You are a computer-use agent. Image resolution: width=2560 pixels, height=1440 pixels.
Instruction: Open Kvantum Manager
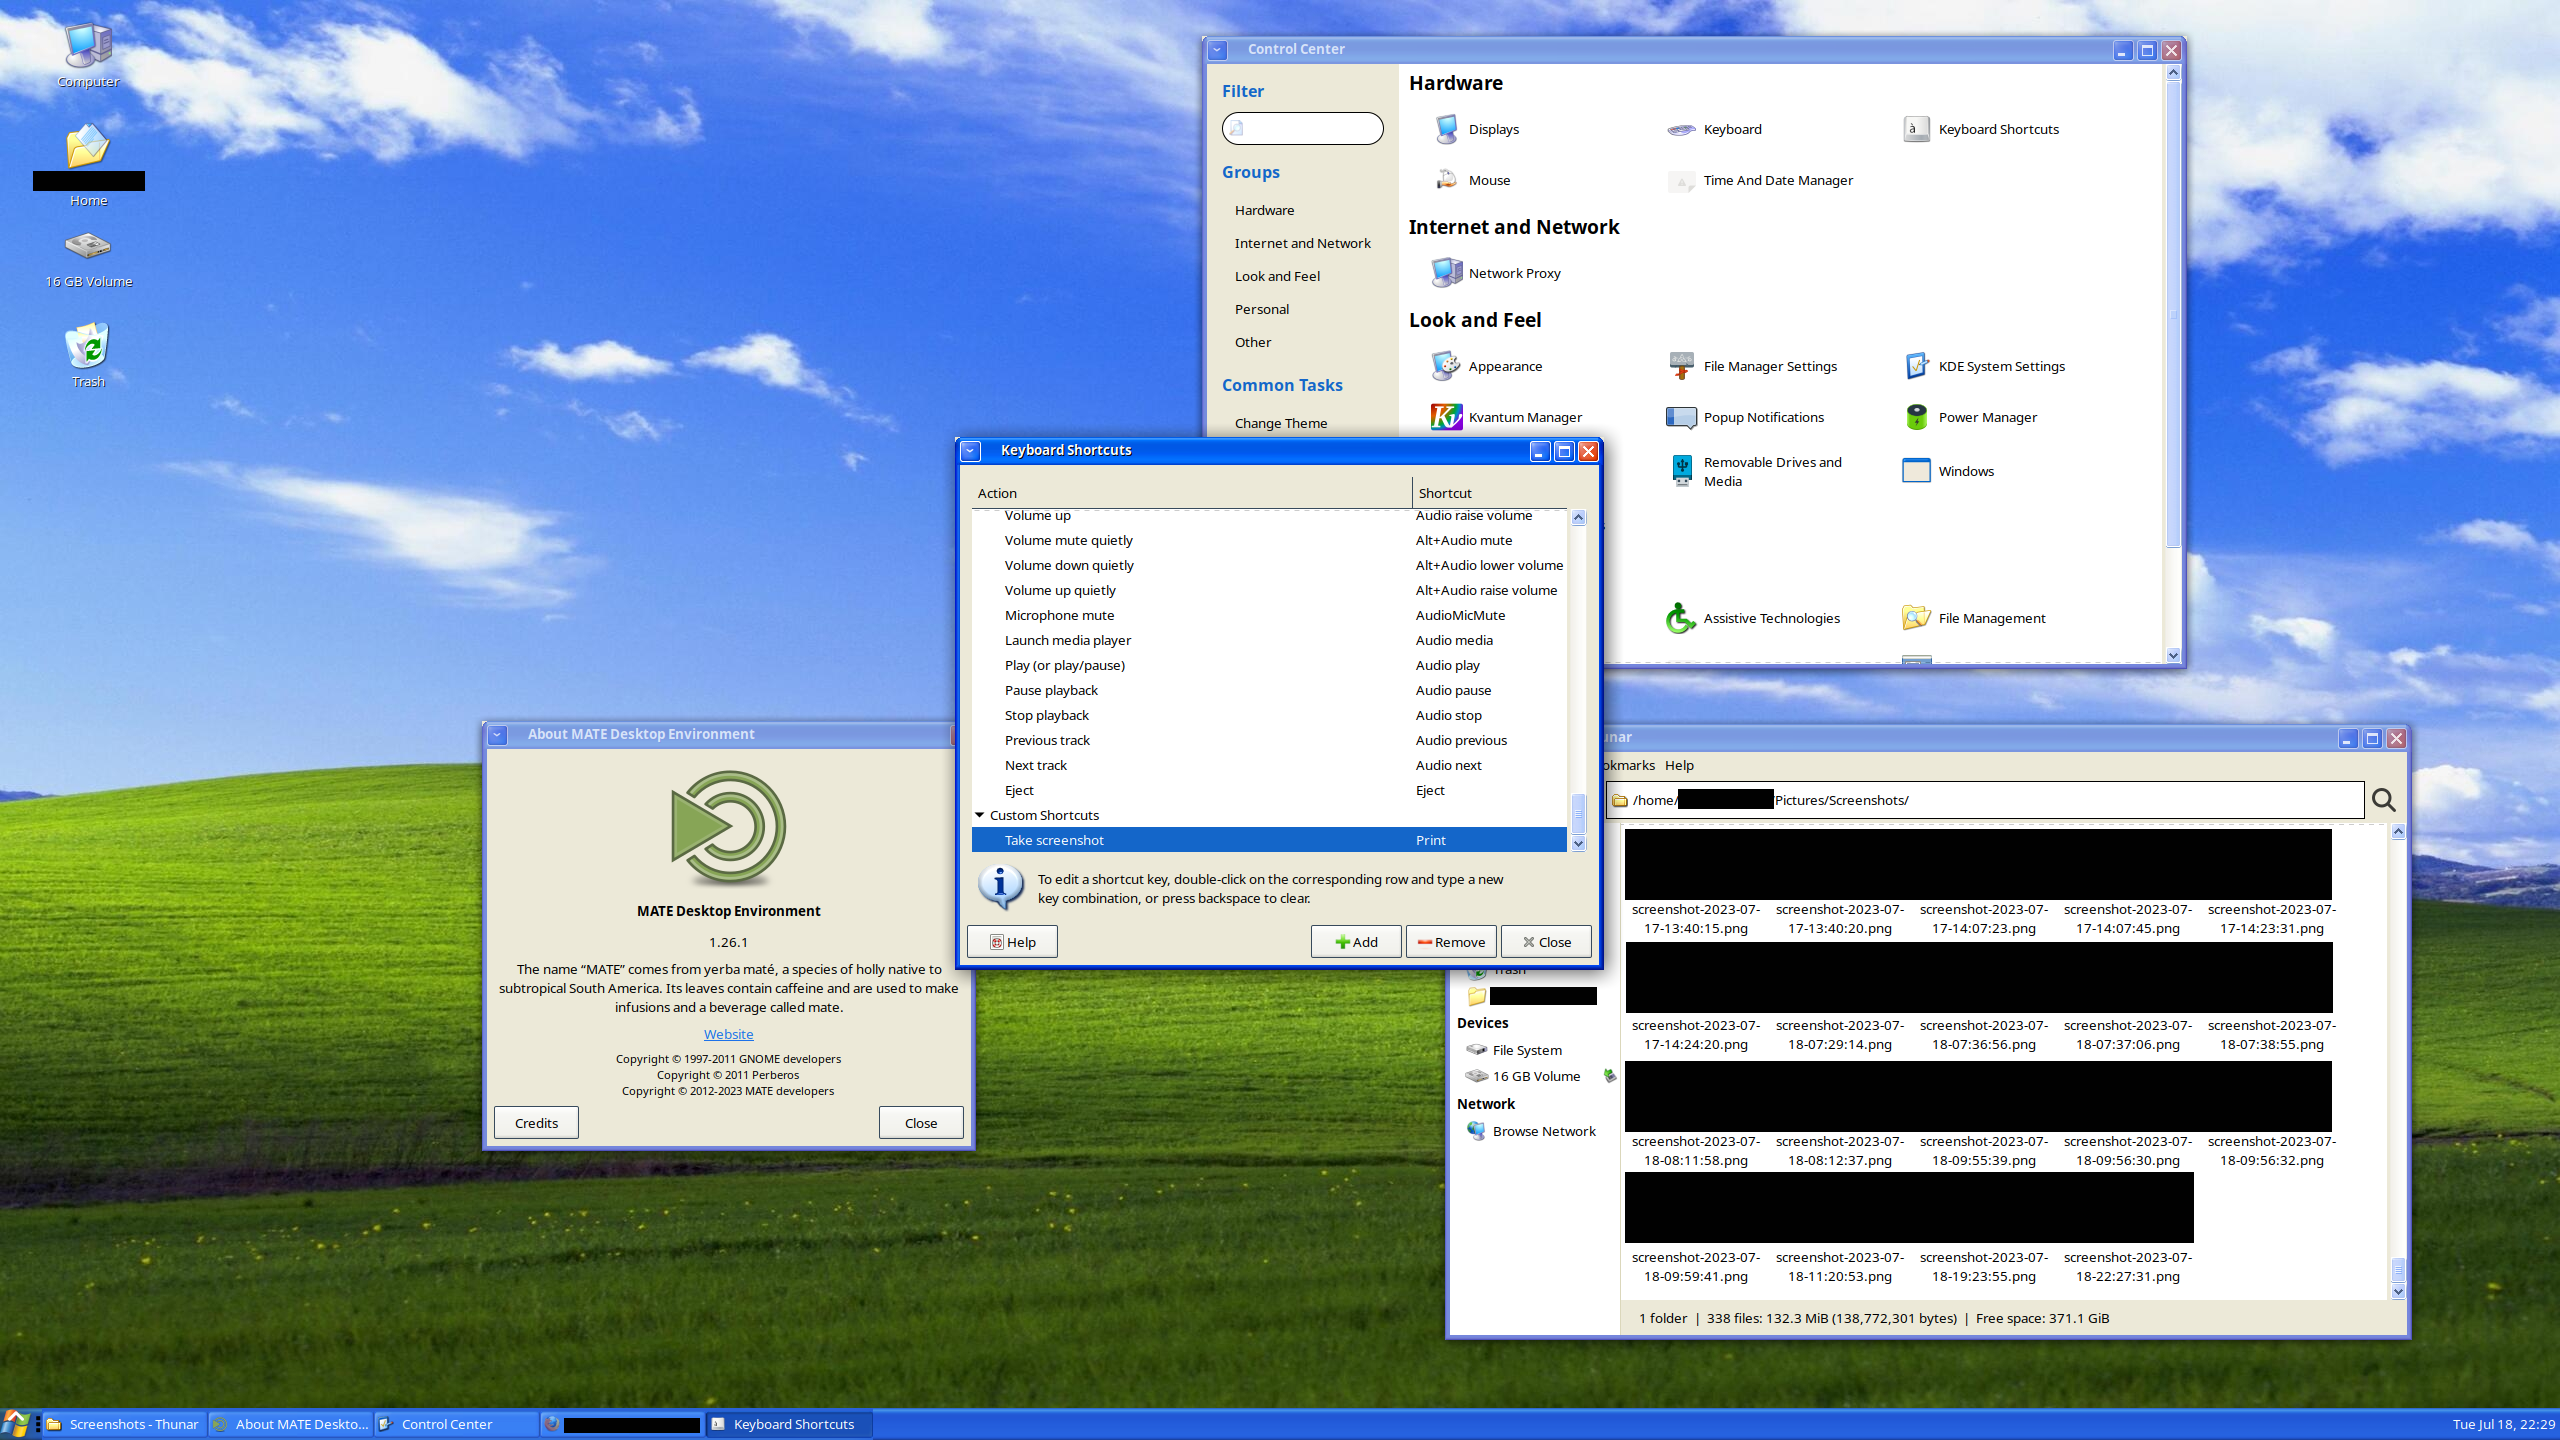point(1508,417)
